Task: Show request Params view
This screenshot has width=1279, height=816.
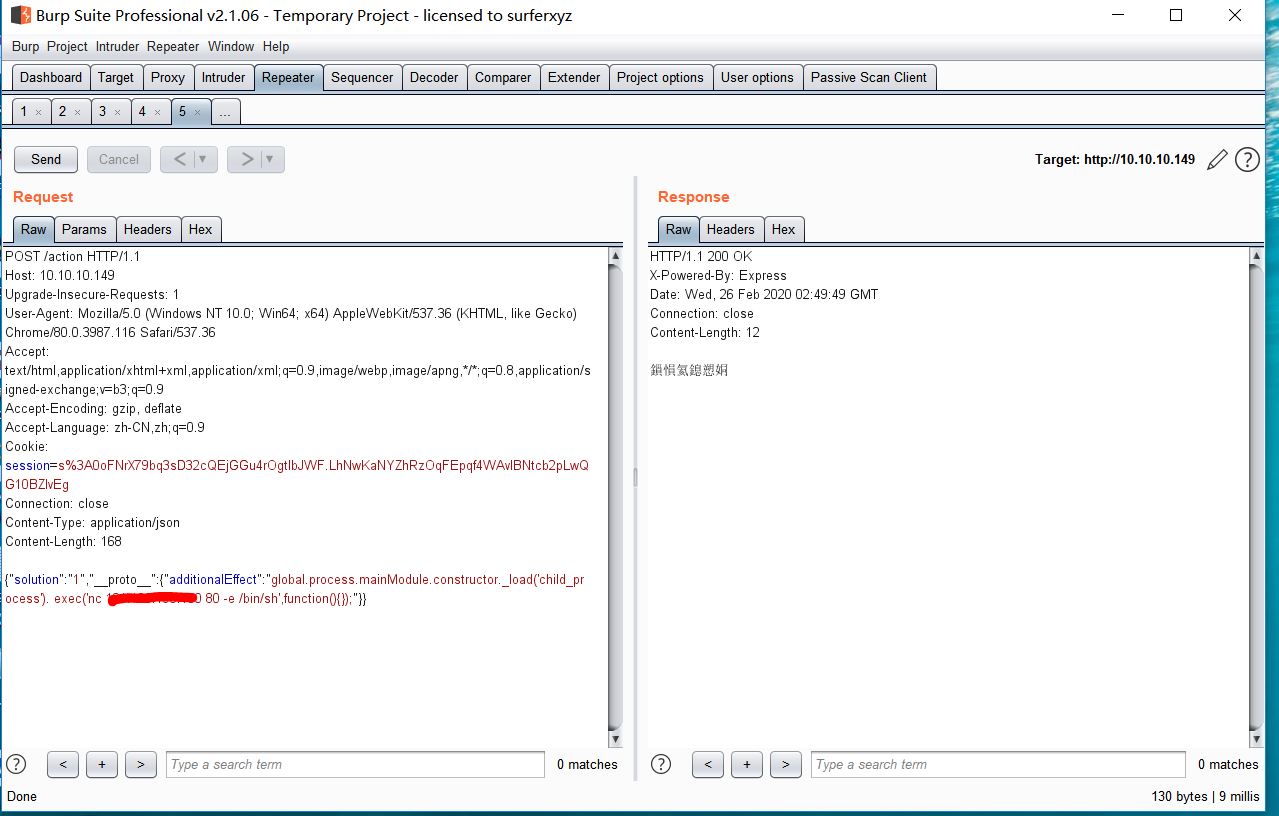Action: click(84, 229)
